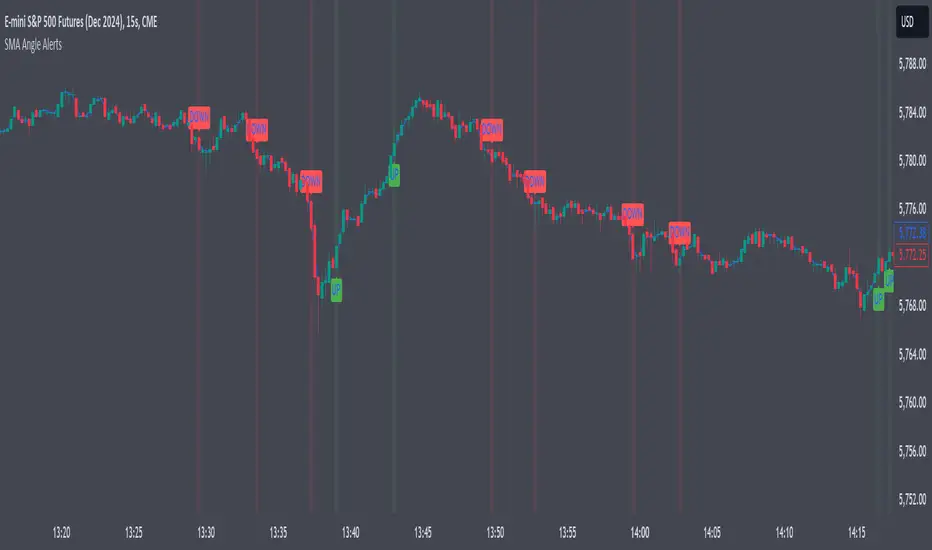
Task: Click the green UP label at the 13:39 low
Action: tap(336, 290)
